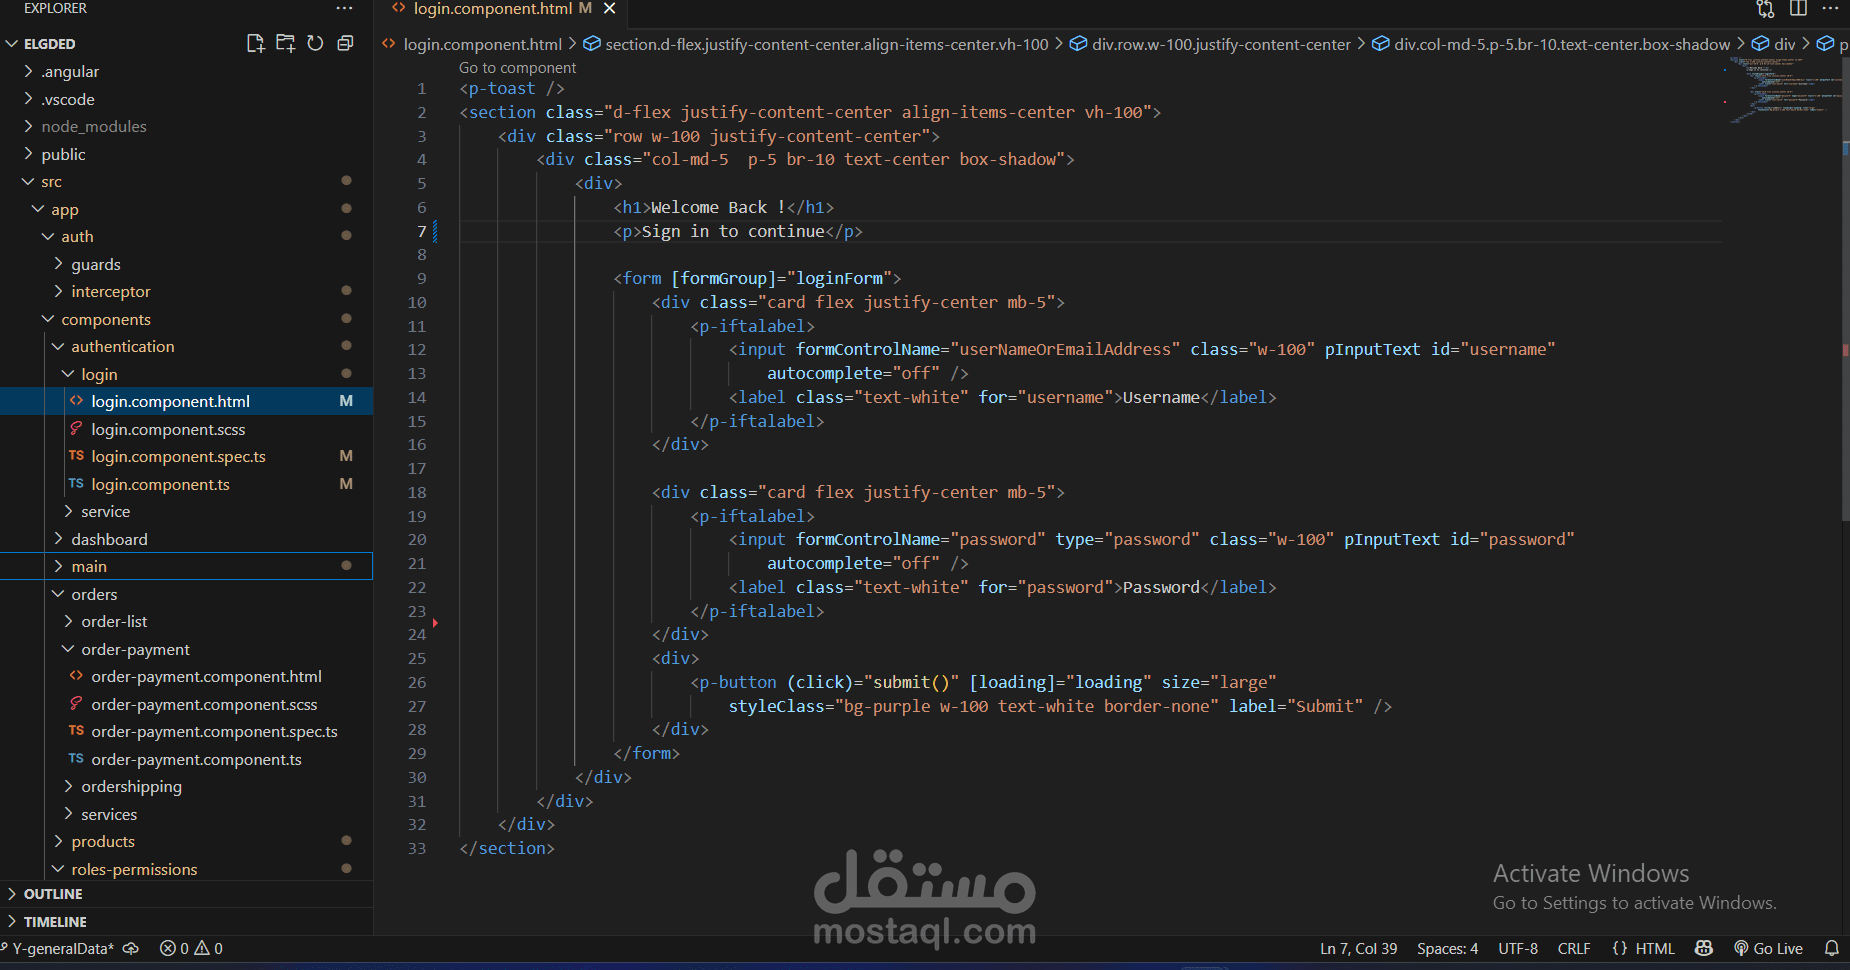
Task: Create a new folder in Explorer
Action: 285,43
